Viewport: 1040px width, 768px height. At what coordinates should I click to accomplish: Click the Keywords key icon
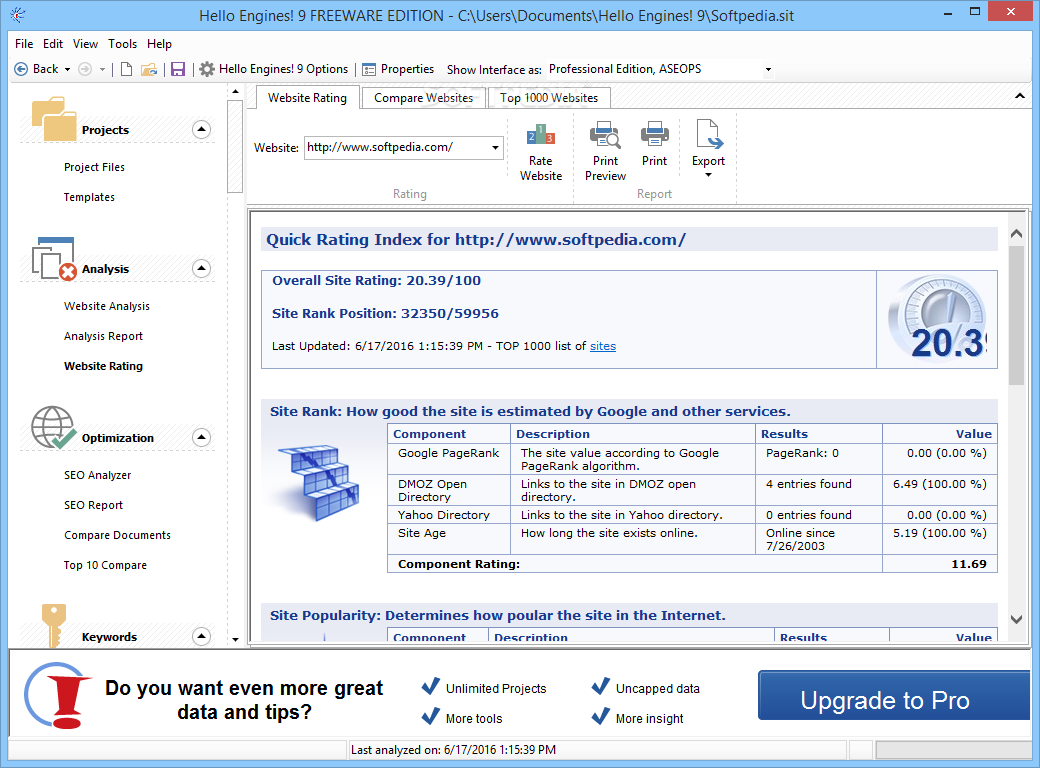pyautogui.click(x=54, y=625)
